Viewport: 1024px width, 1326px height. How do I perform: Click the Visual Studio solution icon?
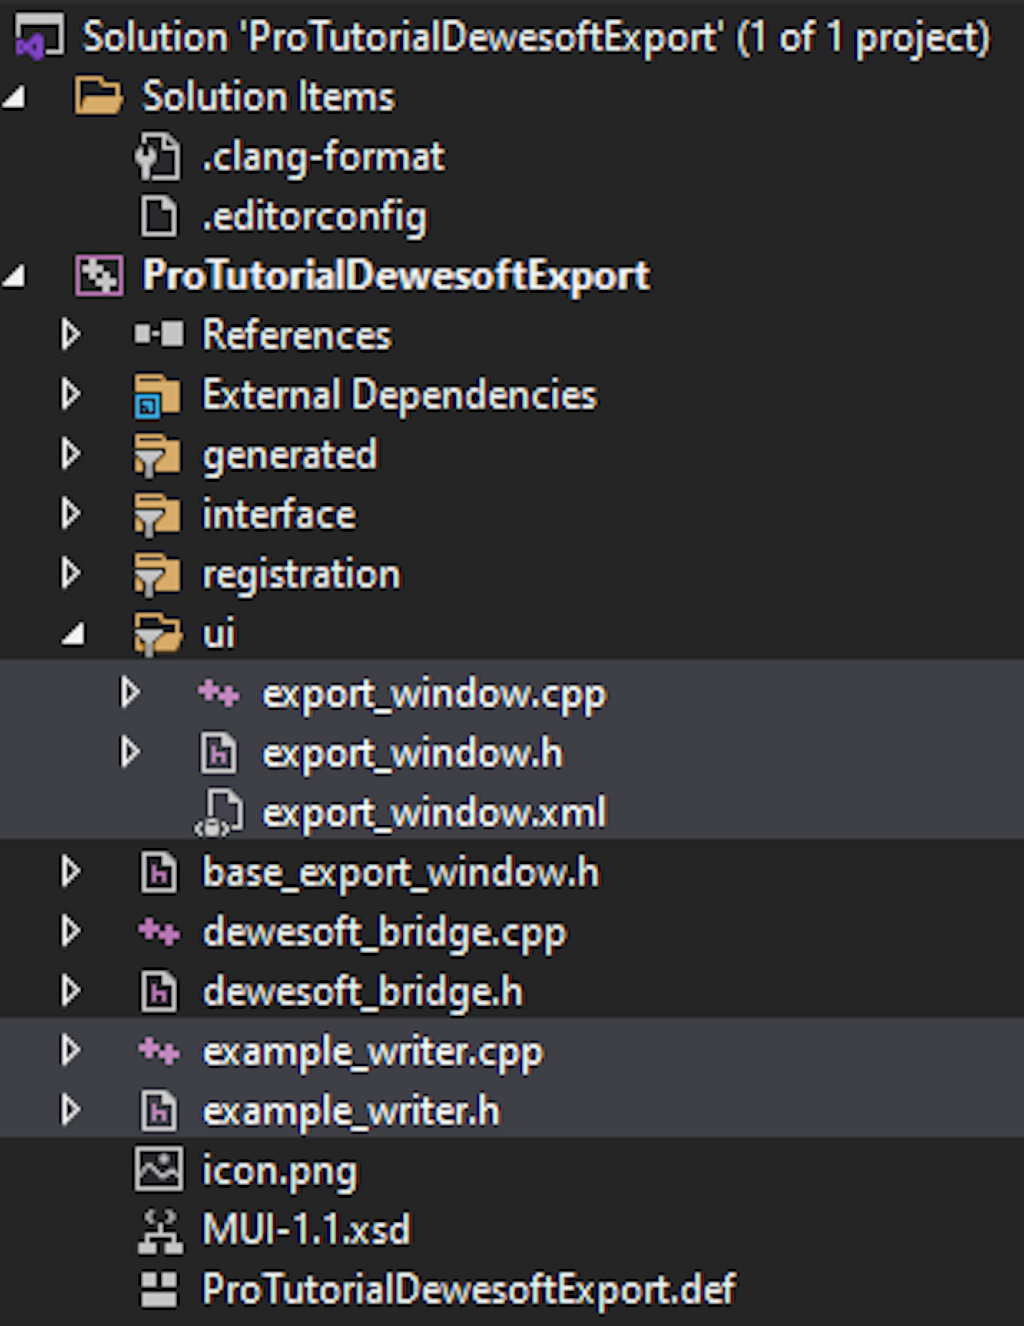[x=39, y=37]
